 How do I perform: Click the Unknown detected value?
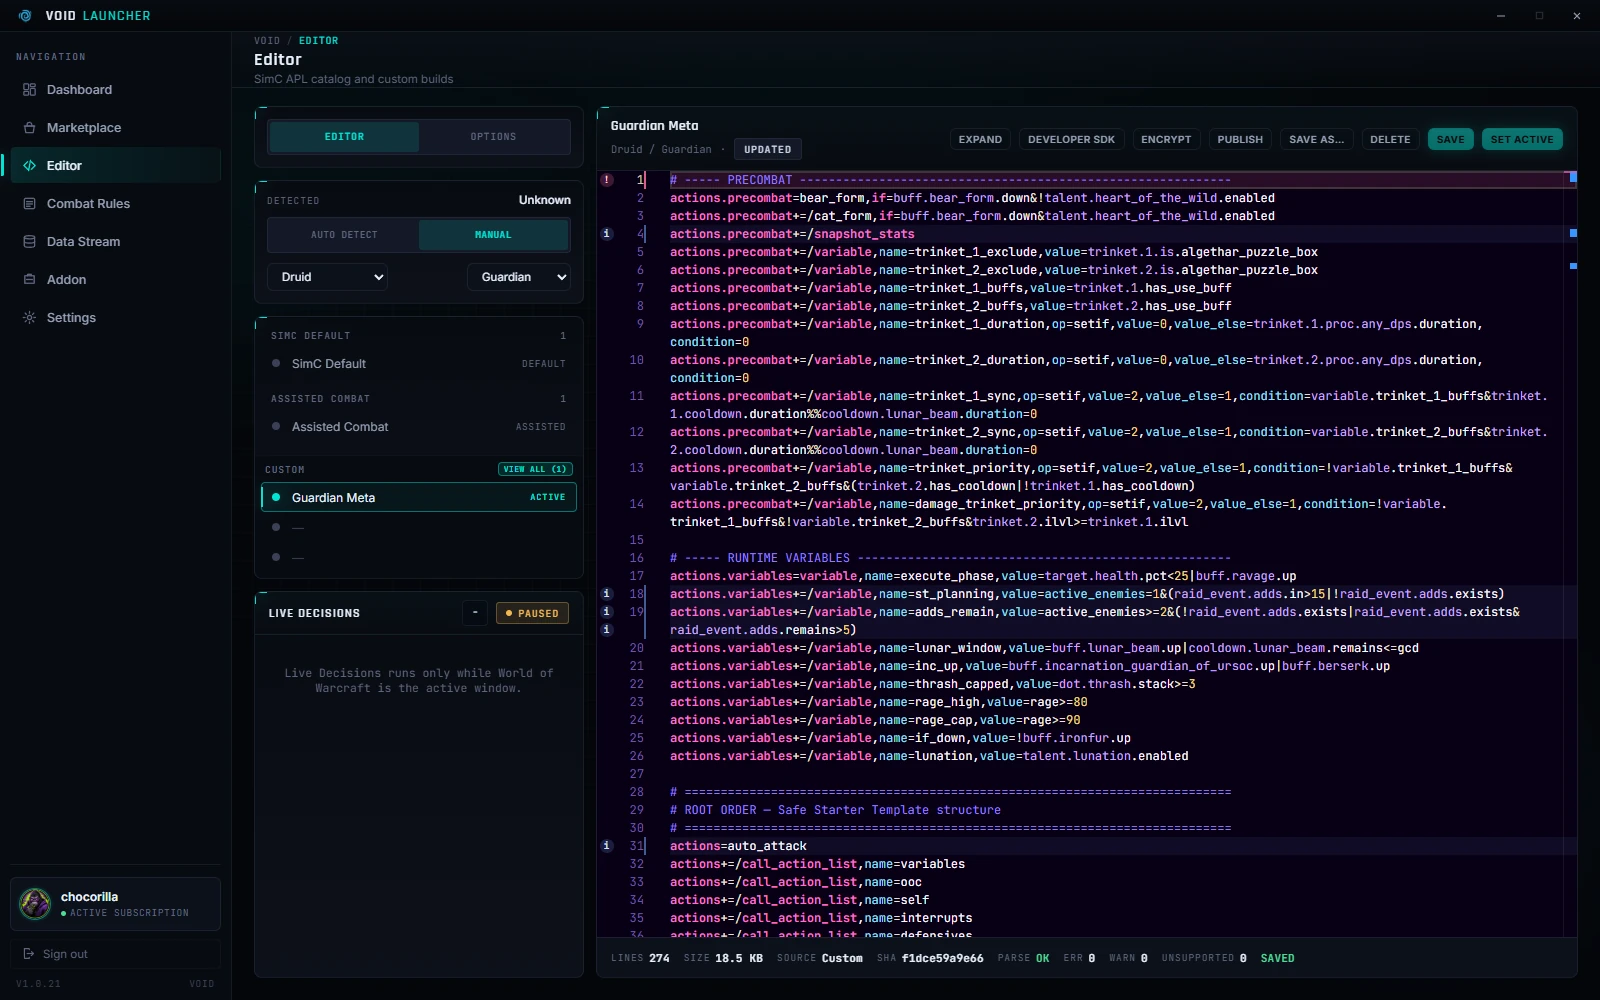(x=544, y=200)
